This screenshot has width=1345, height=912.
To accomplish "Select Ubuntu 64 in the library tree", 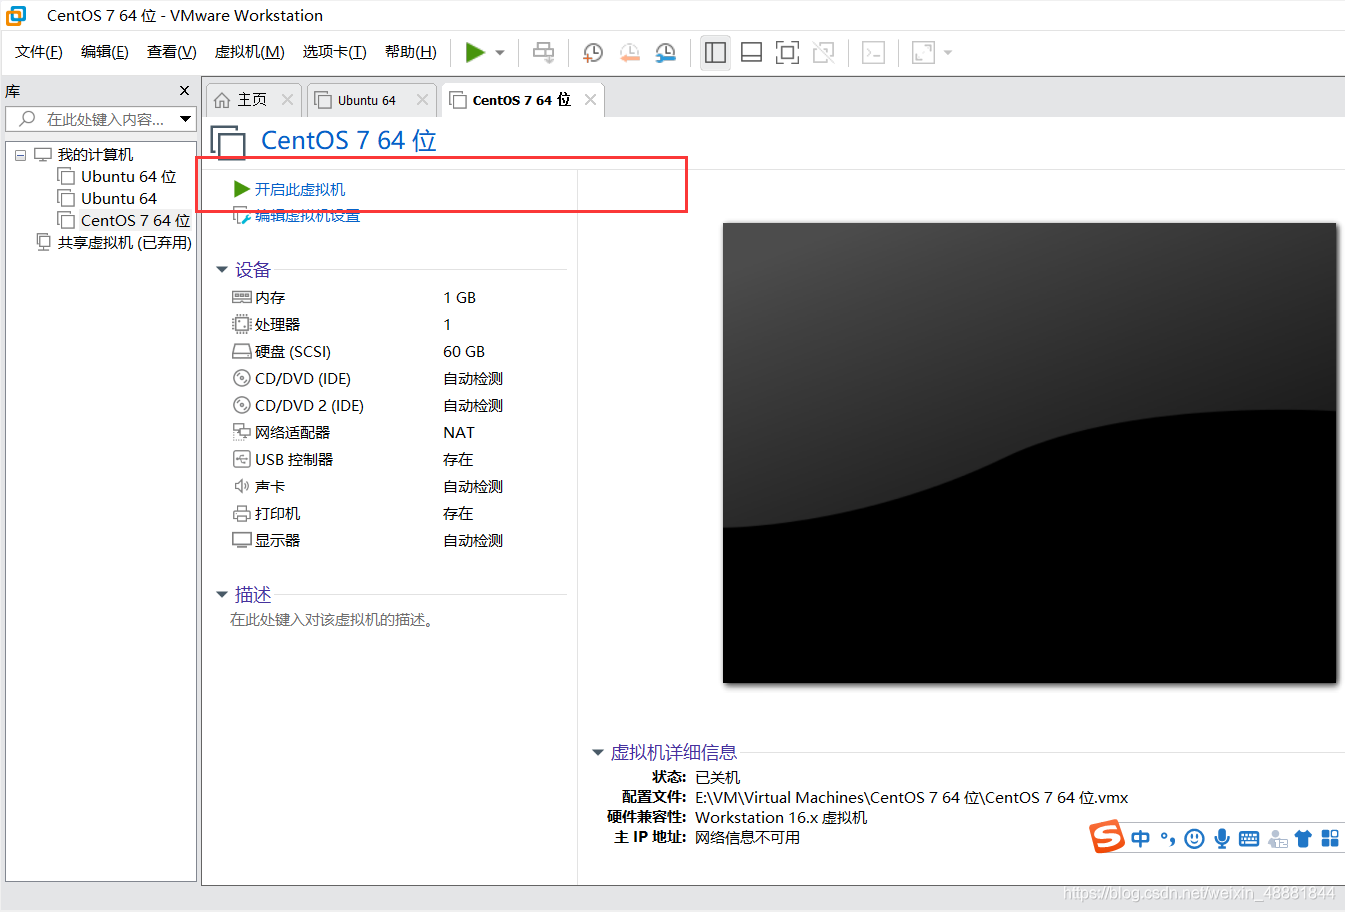I will coord(119,199).
